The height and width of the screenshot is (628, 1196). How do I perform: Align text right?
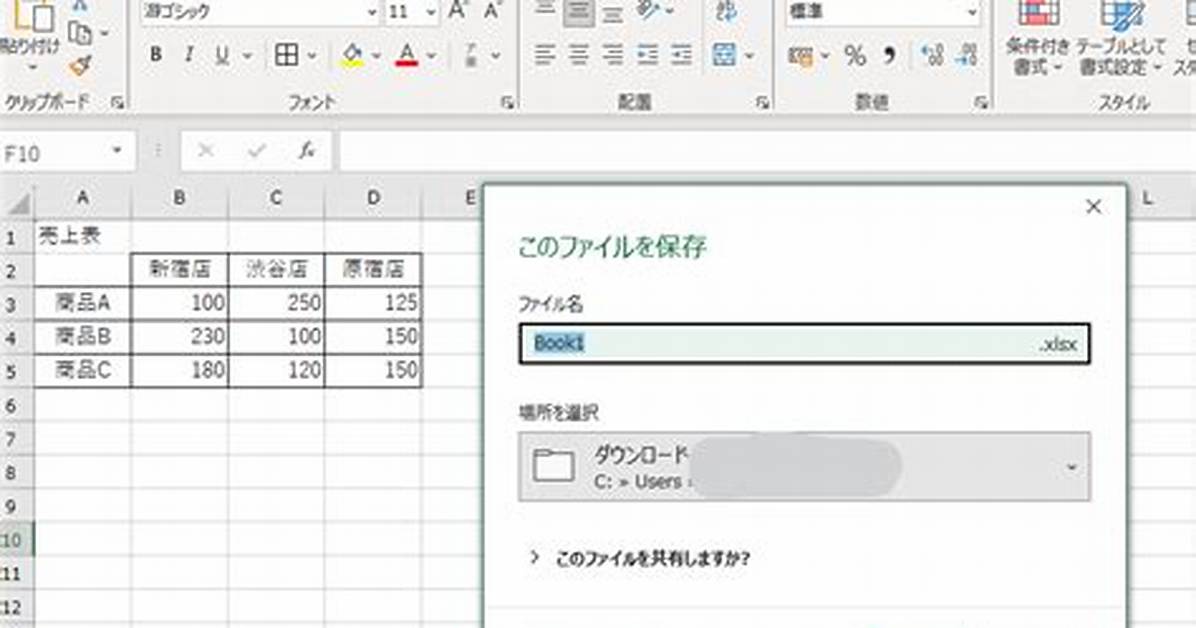click(x=612, y=55)
